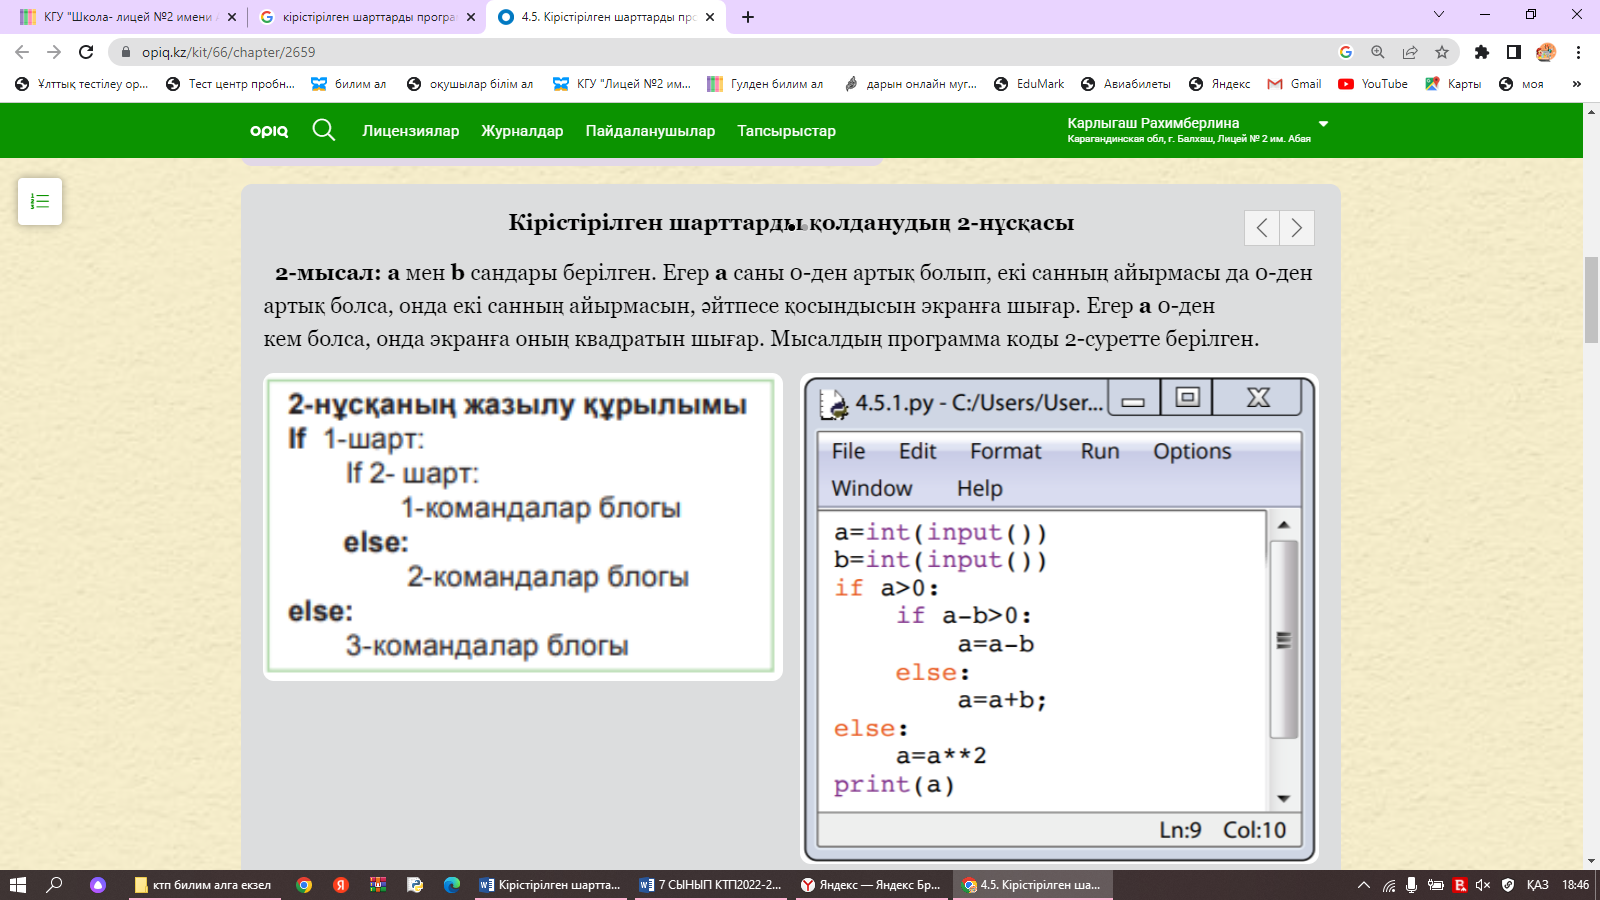This screenshot has height=900, width=1600.
Task: Close the КГУ "Школа-лицей №2" tab
Action: 232,17
